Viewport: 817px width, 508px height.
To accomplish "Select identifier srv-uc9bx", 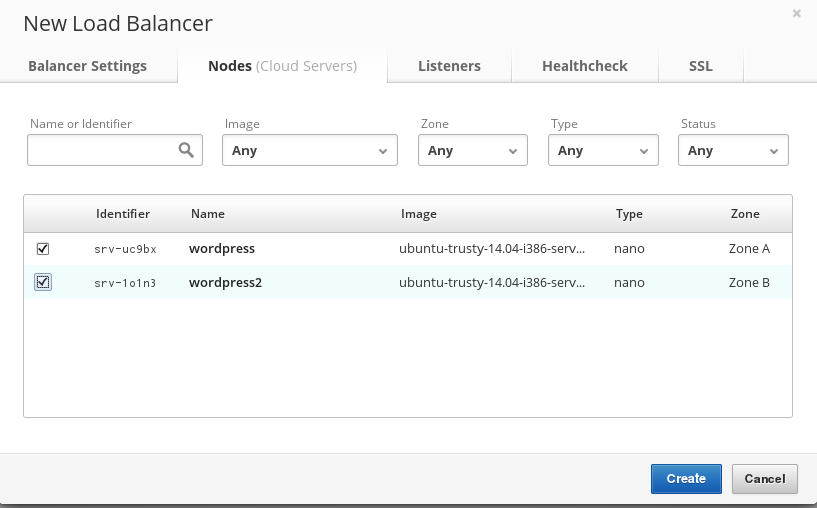I will (125, 249).
